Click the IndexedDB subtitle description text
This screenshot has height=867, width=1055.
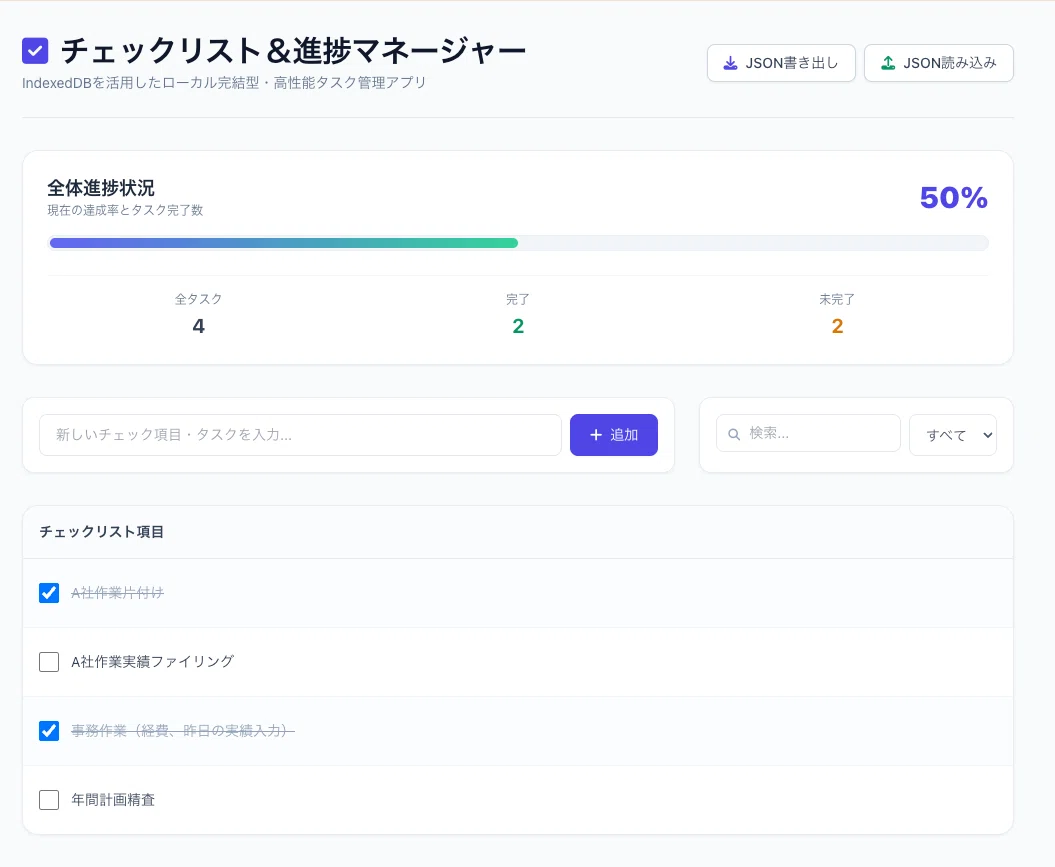tap(224, 83)
